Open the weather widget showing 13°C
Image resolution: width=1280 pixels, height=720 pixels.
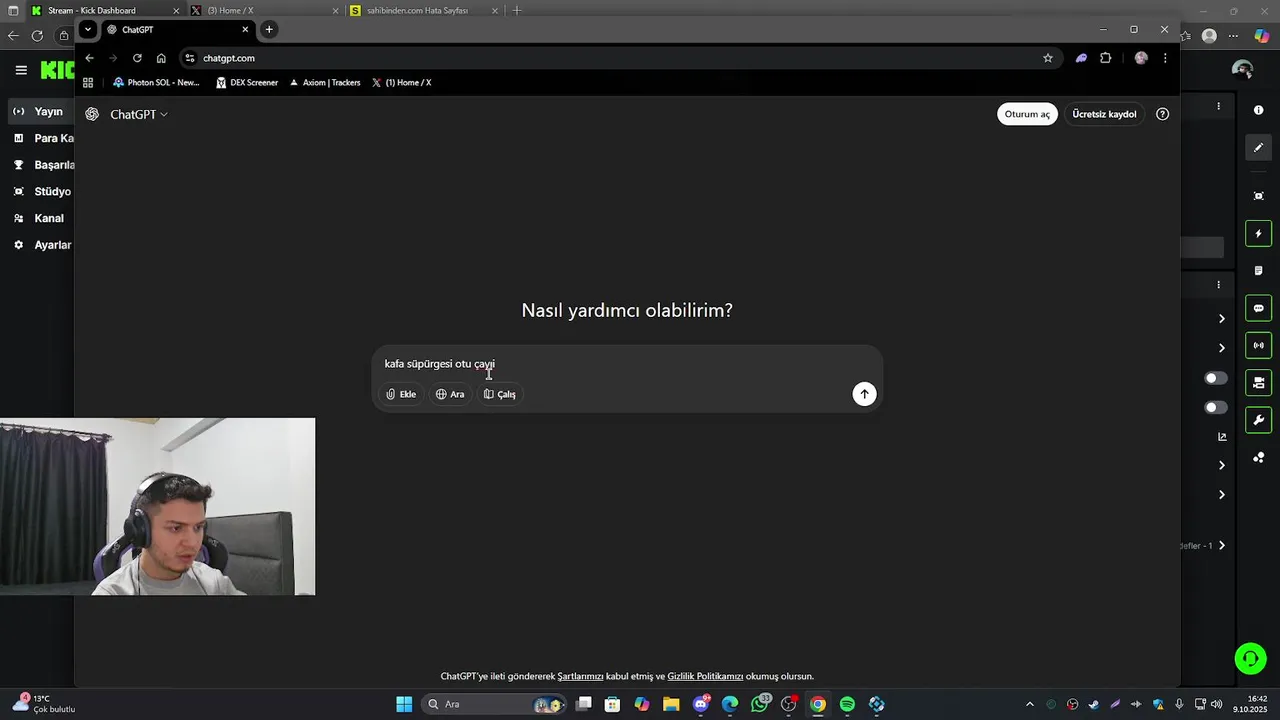pos(42,704)
